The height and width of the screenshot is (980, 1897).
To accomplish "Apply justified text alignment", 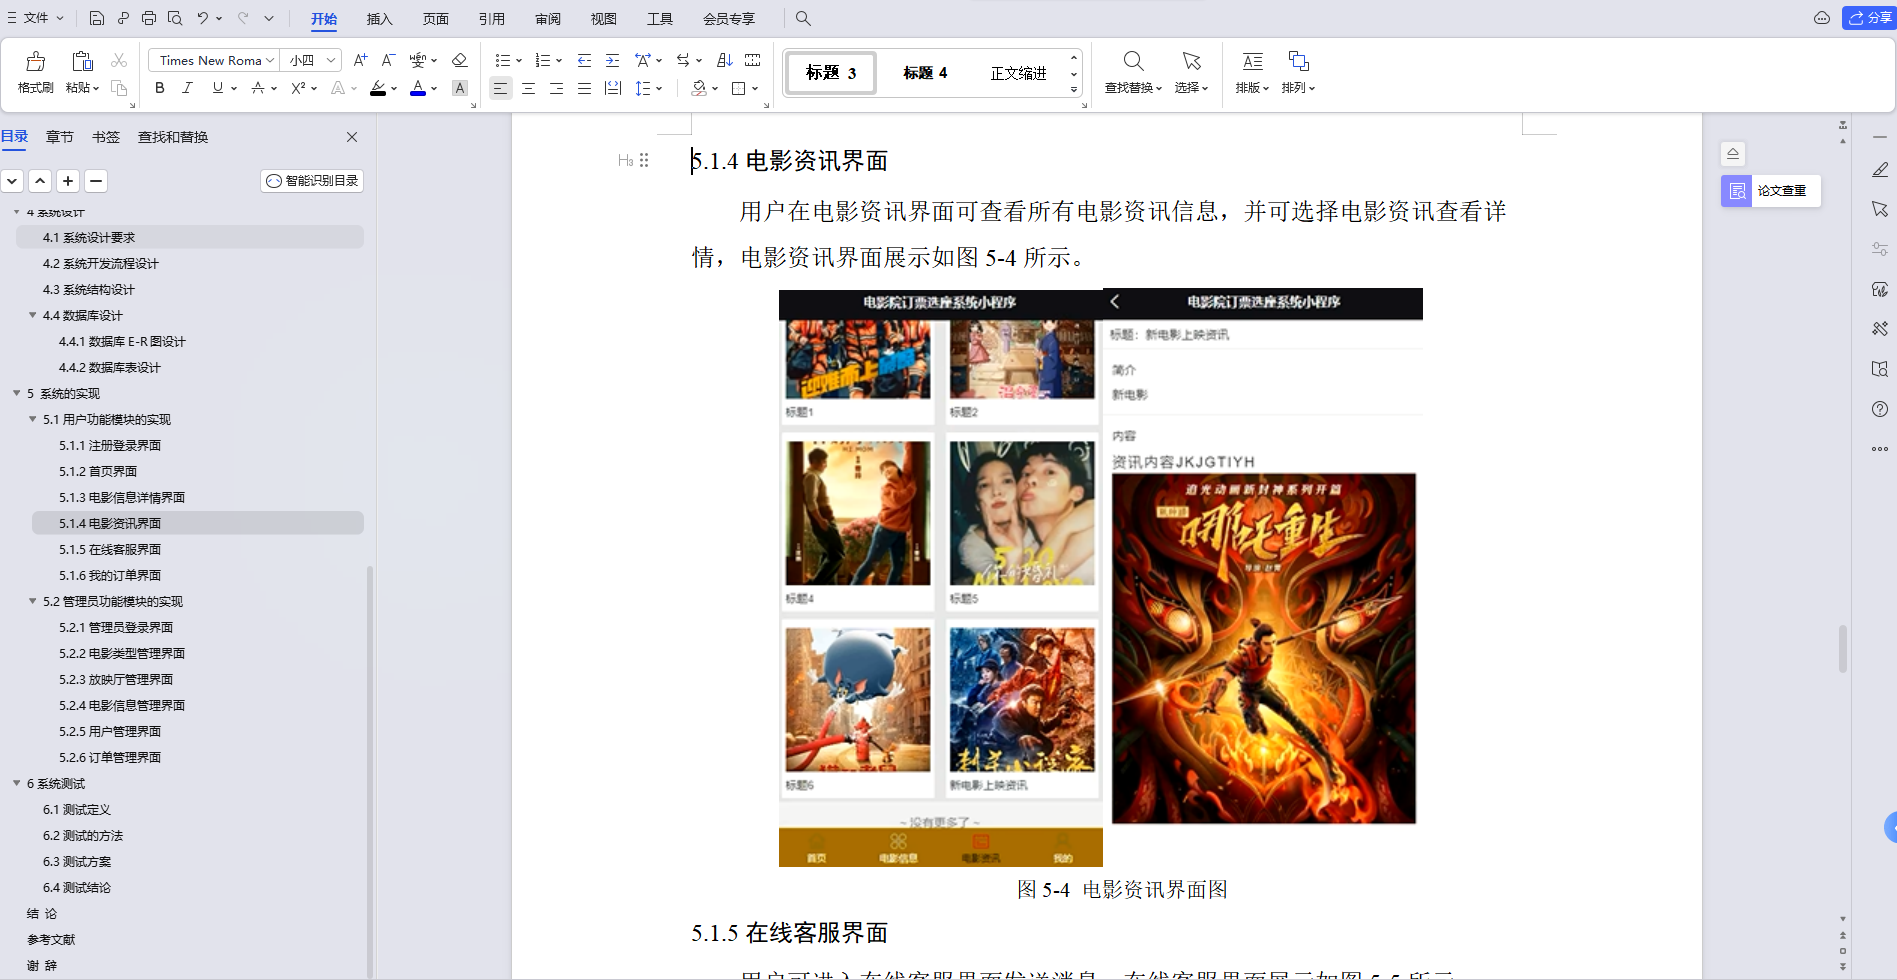I will (x=584, y=88).
